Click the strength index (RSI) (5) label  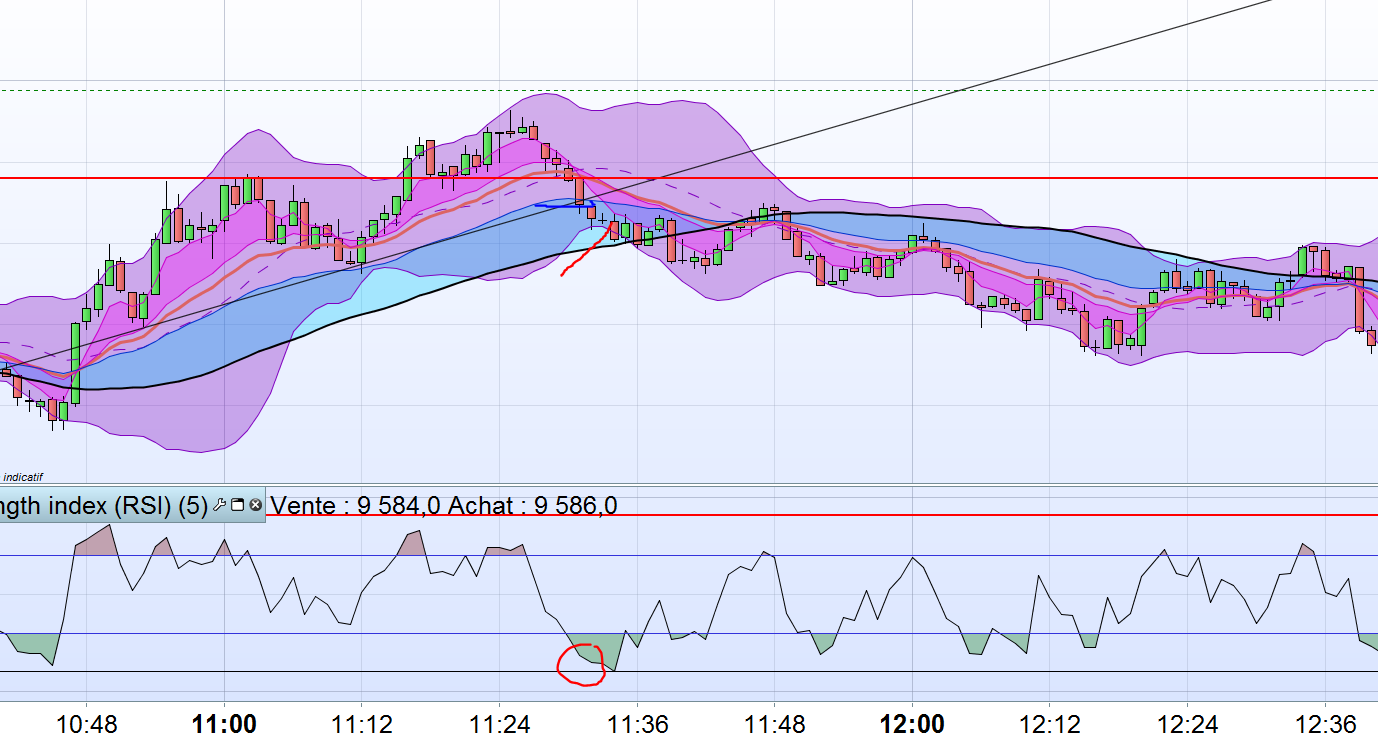(104, 506)
